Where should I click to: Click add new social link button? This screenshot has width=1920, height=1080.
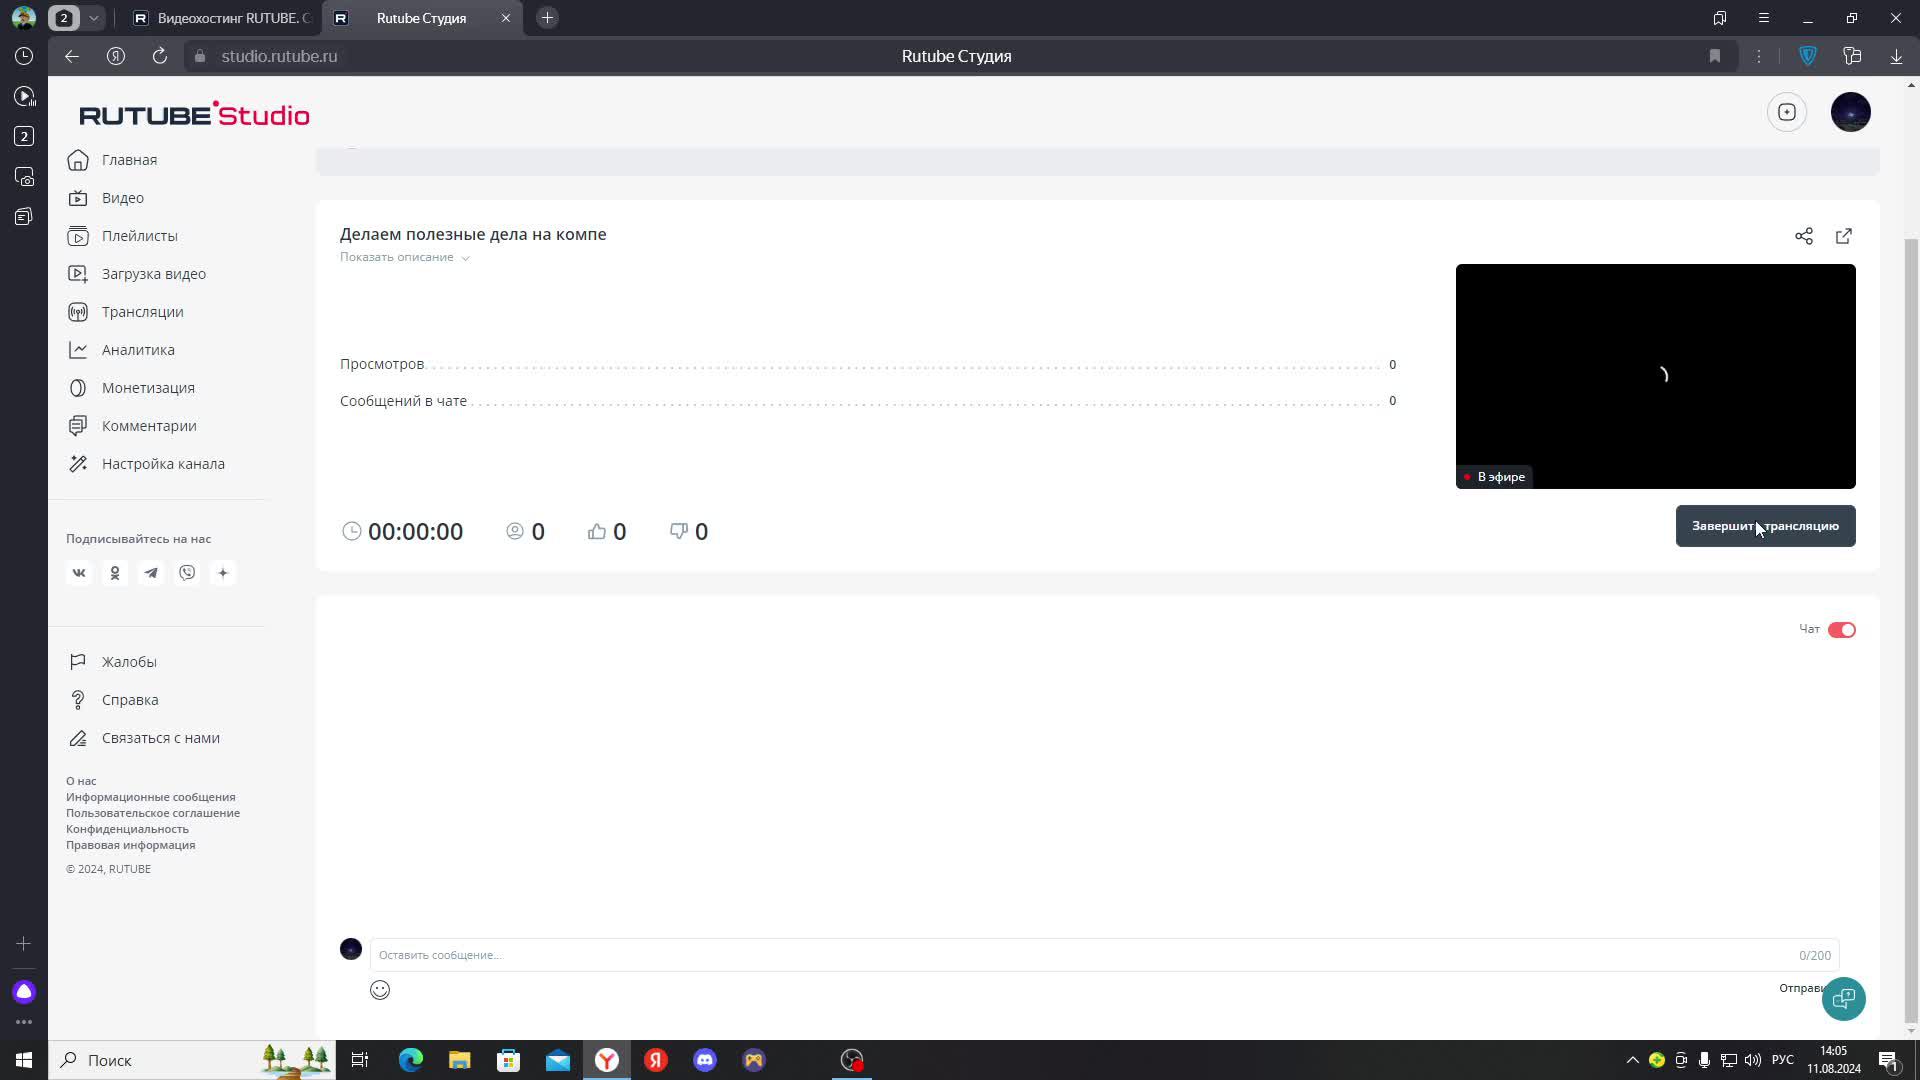point(223,572)
